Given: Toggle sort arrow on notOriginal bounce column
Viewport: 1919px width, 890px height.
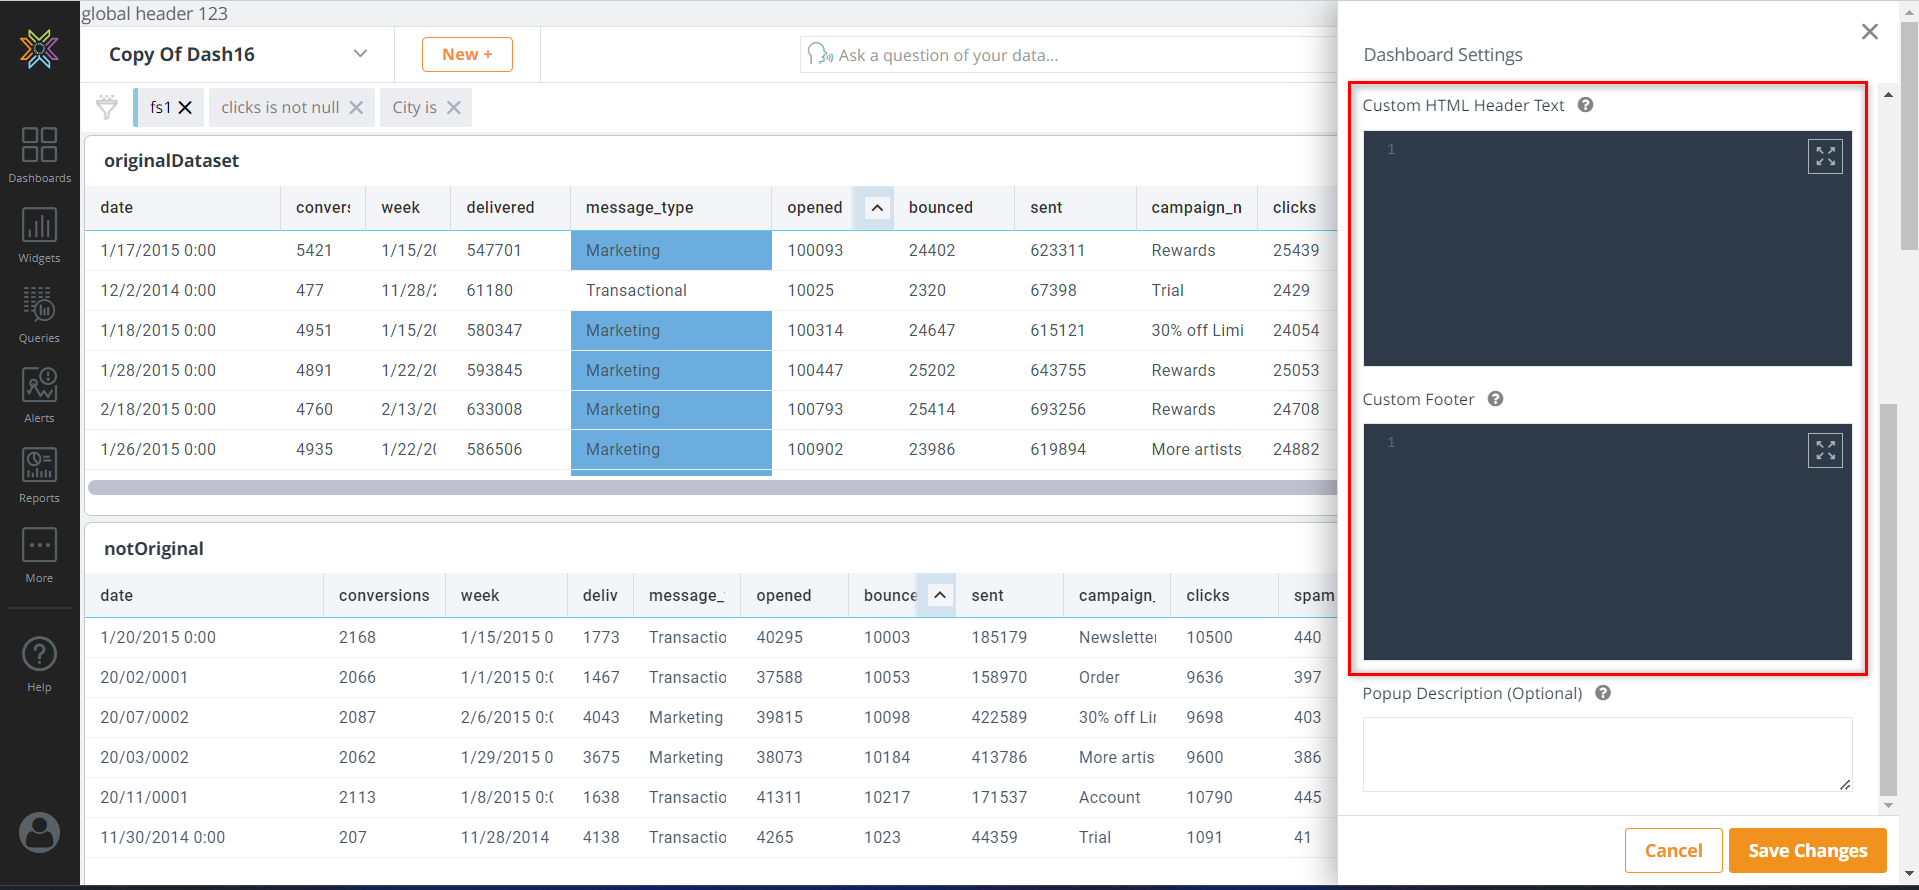Looking at the screenshot, I should (x=939, y=595).
